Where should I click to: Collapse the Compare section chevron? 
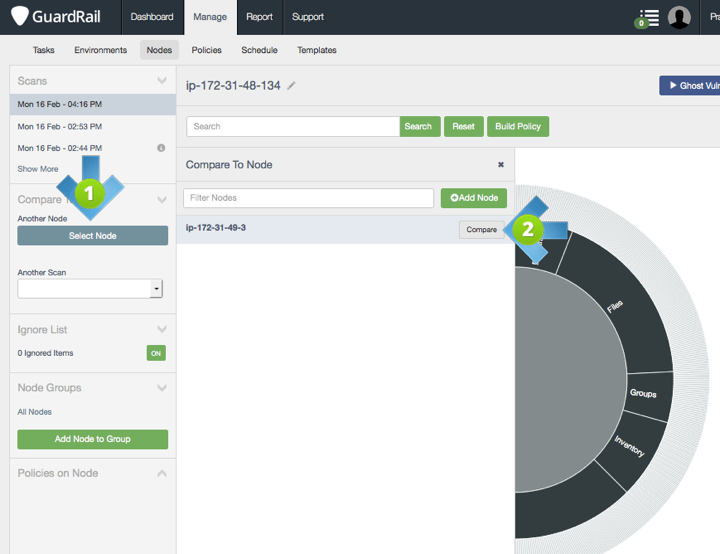162,199
